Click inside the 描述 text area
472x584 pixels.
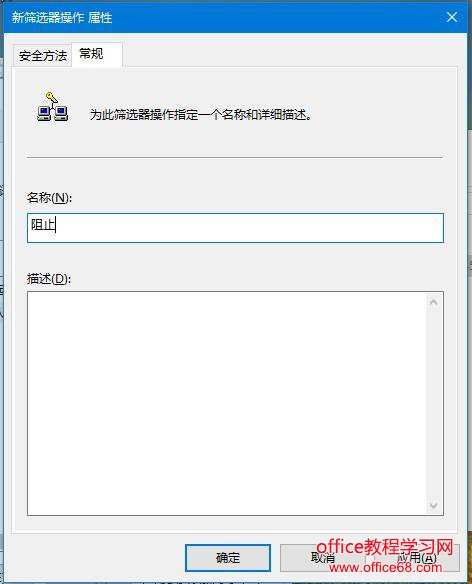(227, 404)
